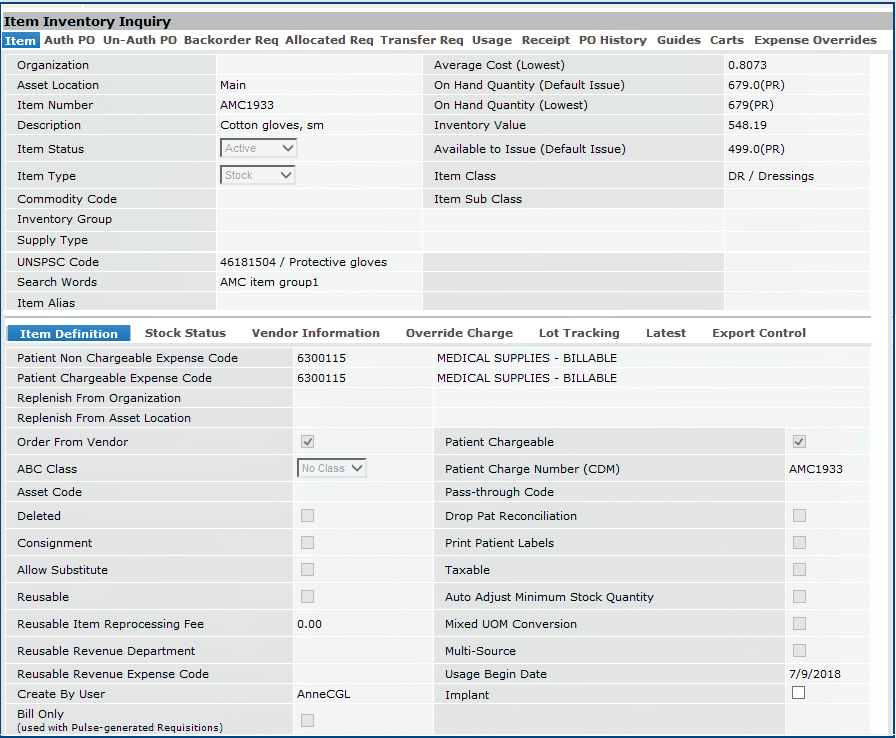
Task: Click the Item Number value AMC1933
Action: coord(247,105)
